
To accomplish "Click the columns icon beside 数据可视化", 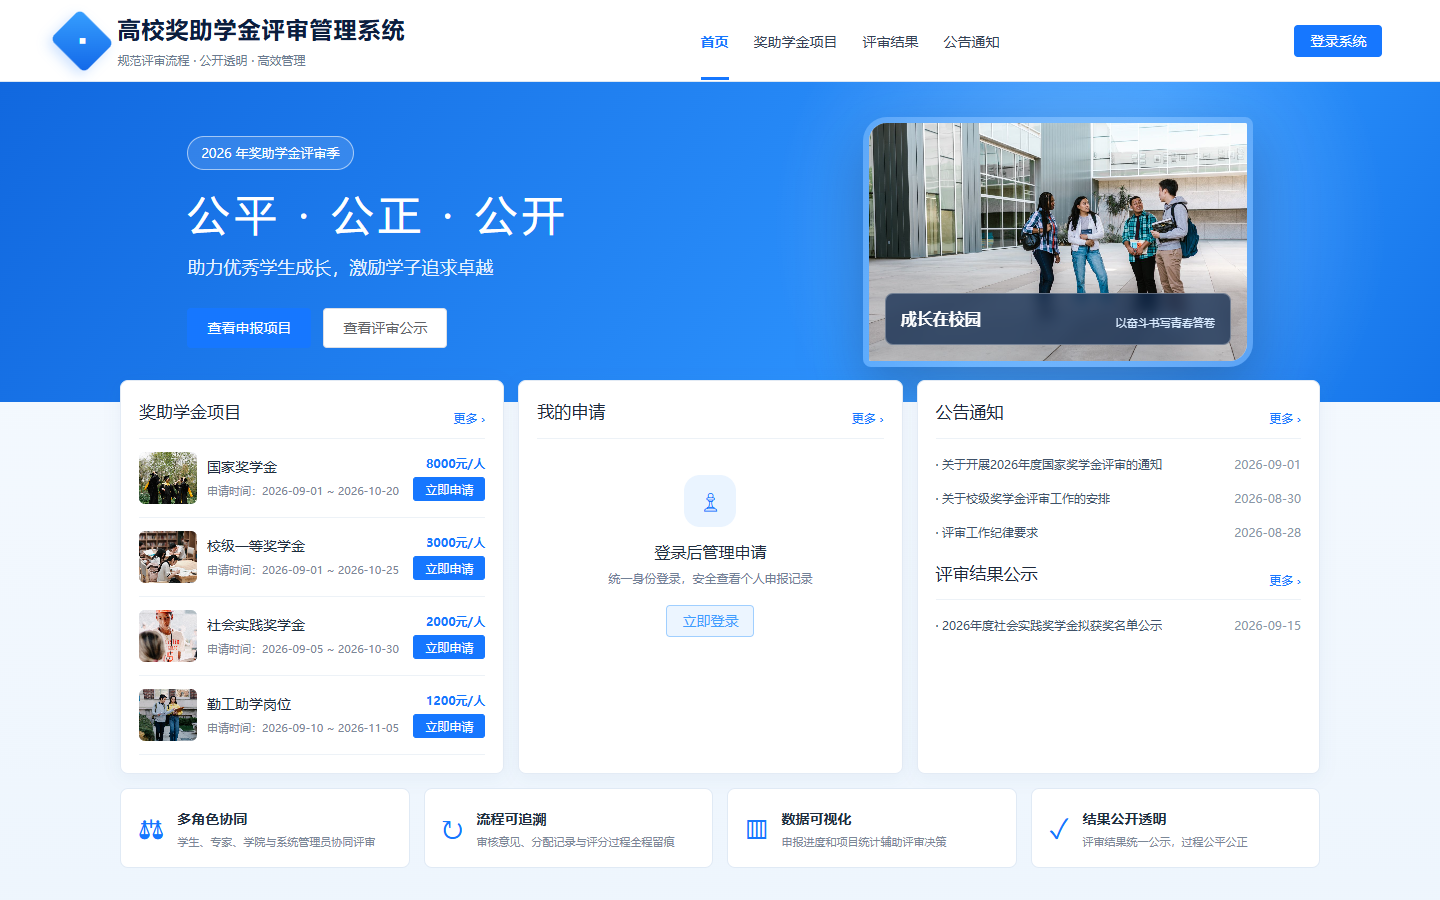I will tap(757, 829).
